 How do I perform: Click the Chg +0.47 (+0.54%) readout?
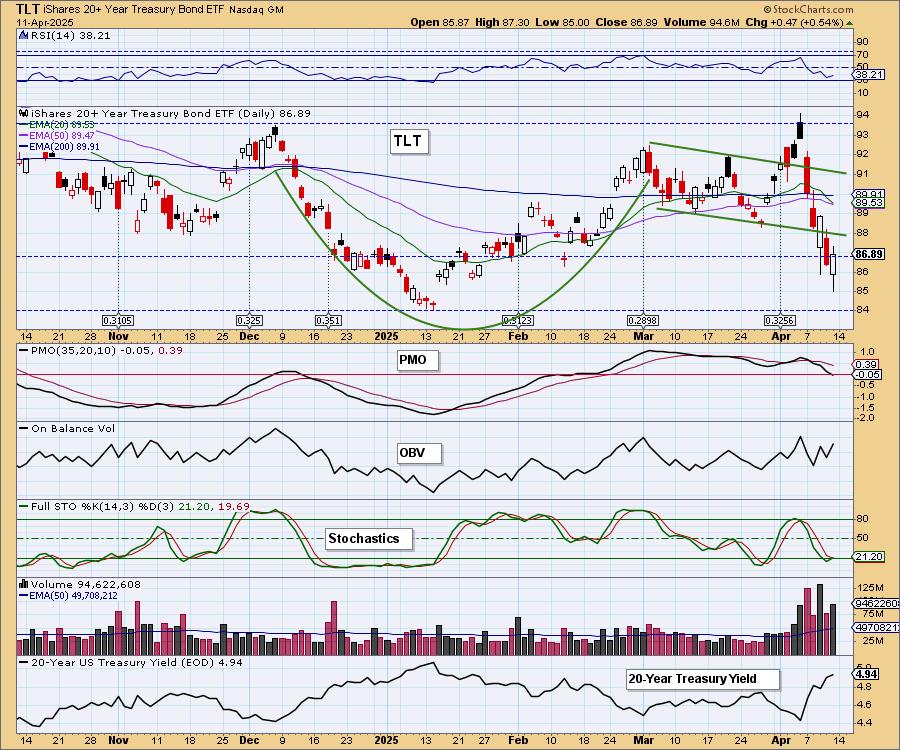coord(794,22)
